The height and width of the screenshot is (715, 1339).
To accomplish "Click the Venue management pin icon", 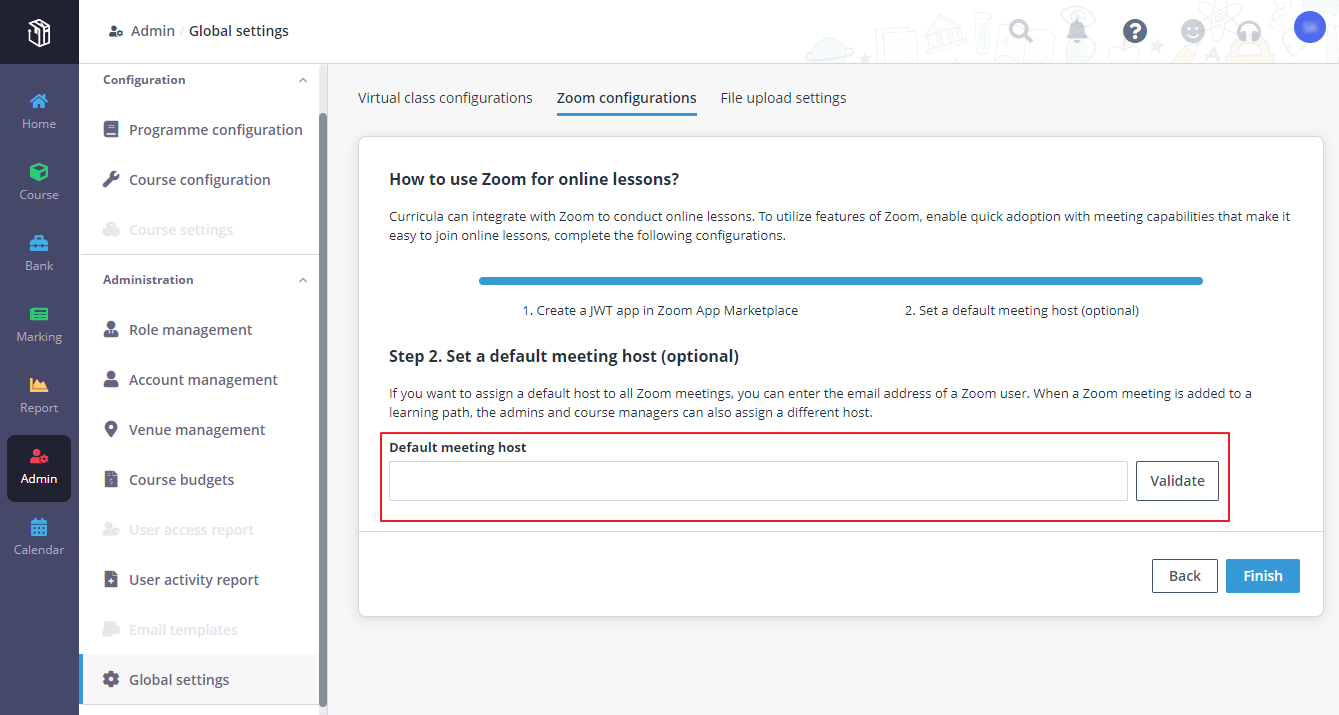I will pos(111,429).
